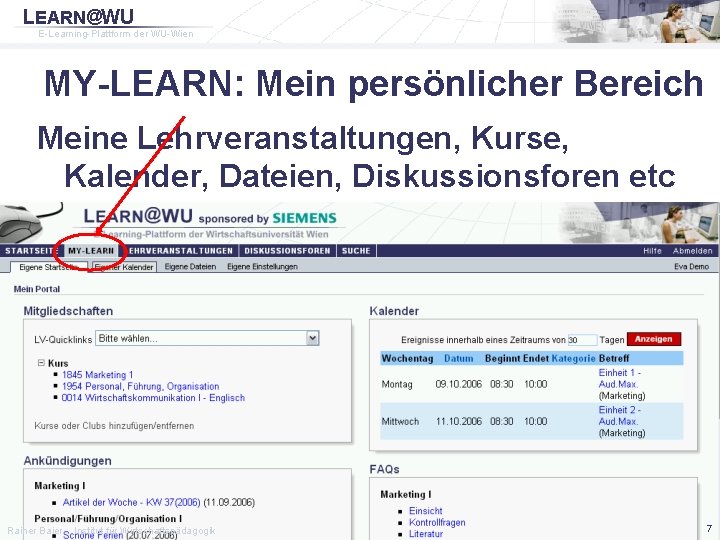This screenshot has height=540, width=720.
Task: Open 0014 Wirtschaftskommunikation I - Englisch
Action: 153,398
